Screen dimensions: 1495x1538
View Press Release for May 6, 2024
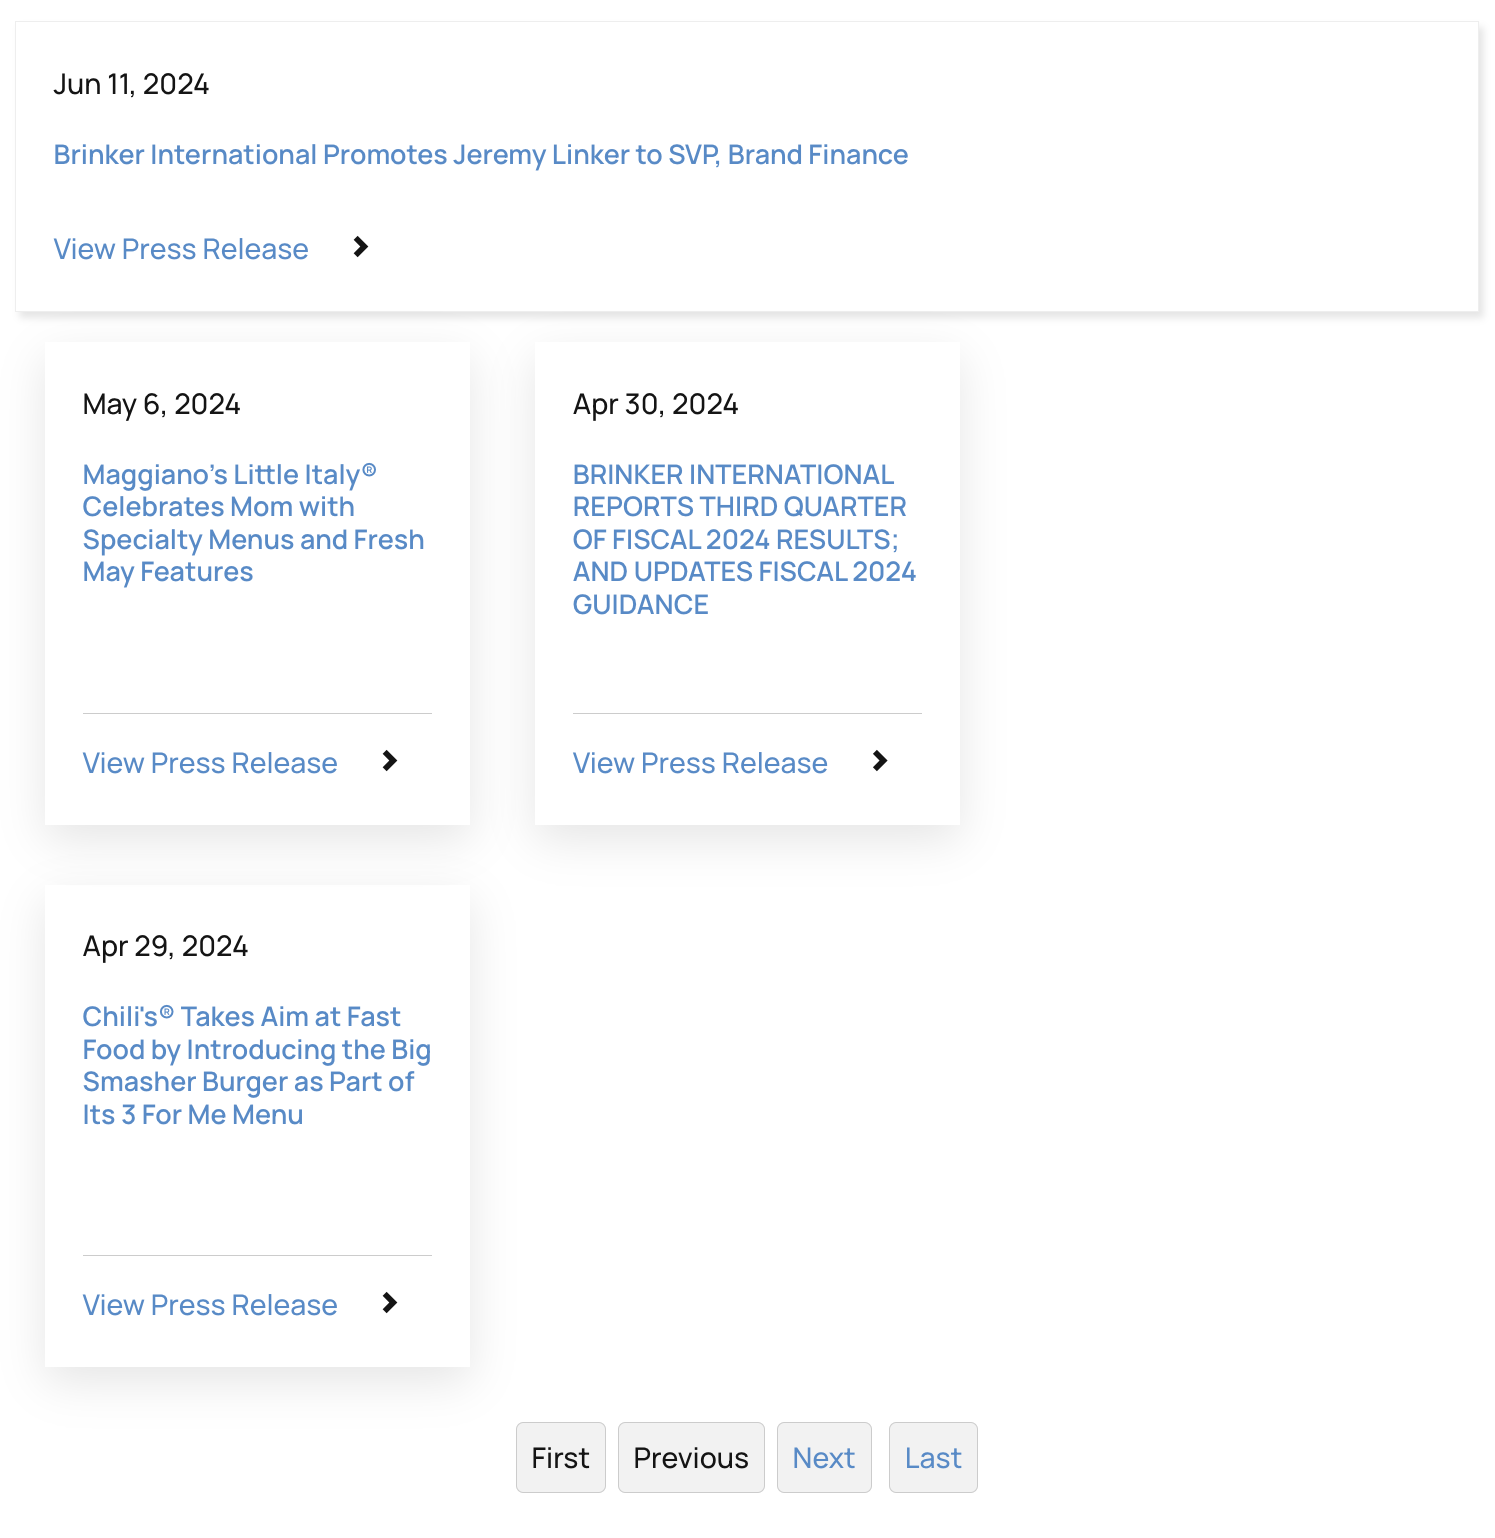pyautogui.click(x=210, y=763)
